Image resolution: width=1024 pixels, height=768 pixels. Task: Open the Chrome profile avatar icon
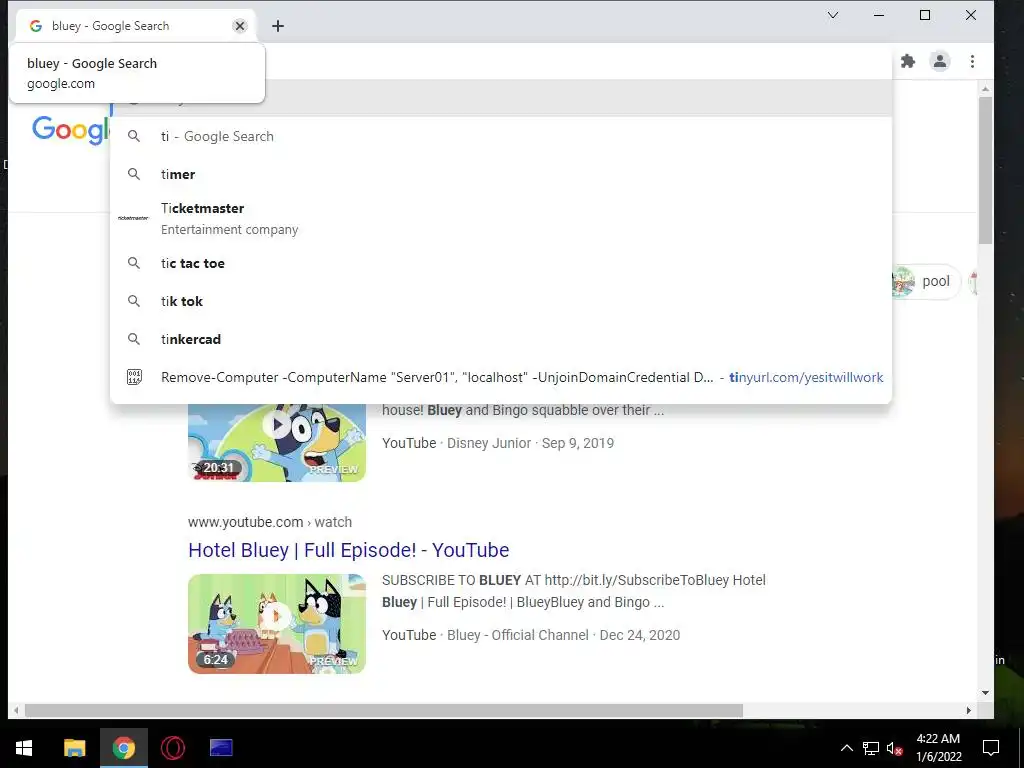[x=940, y=61]
